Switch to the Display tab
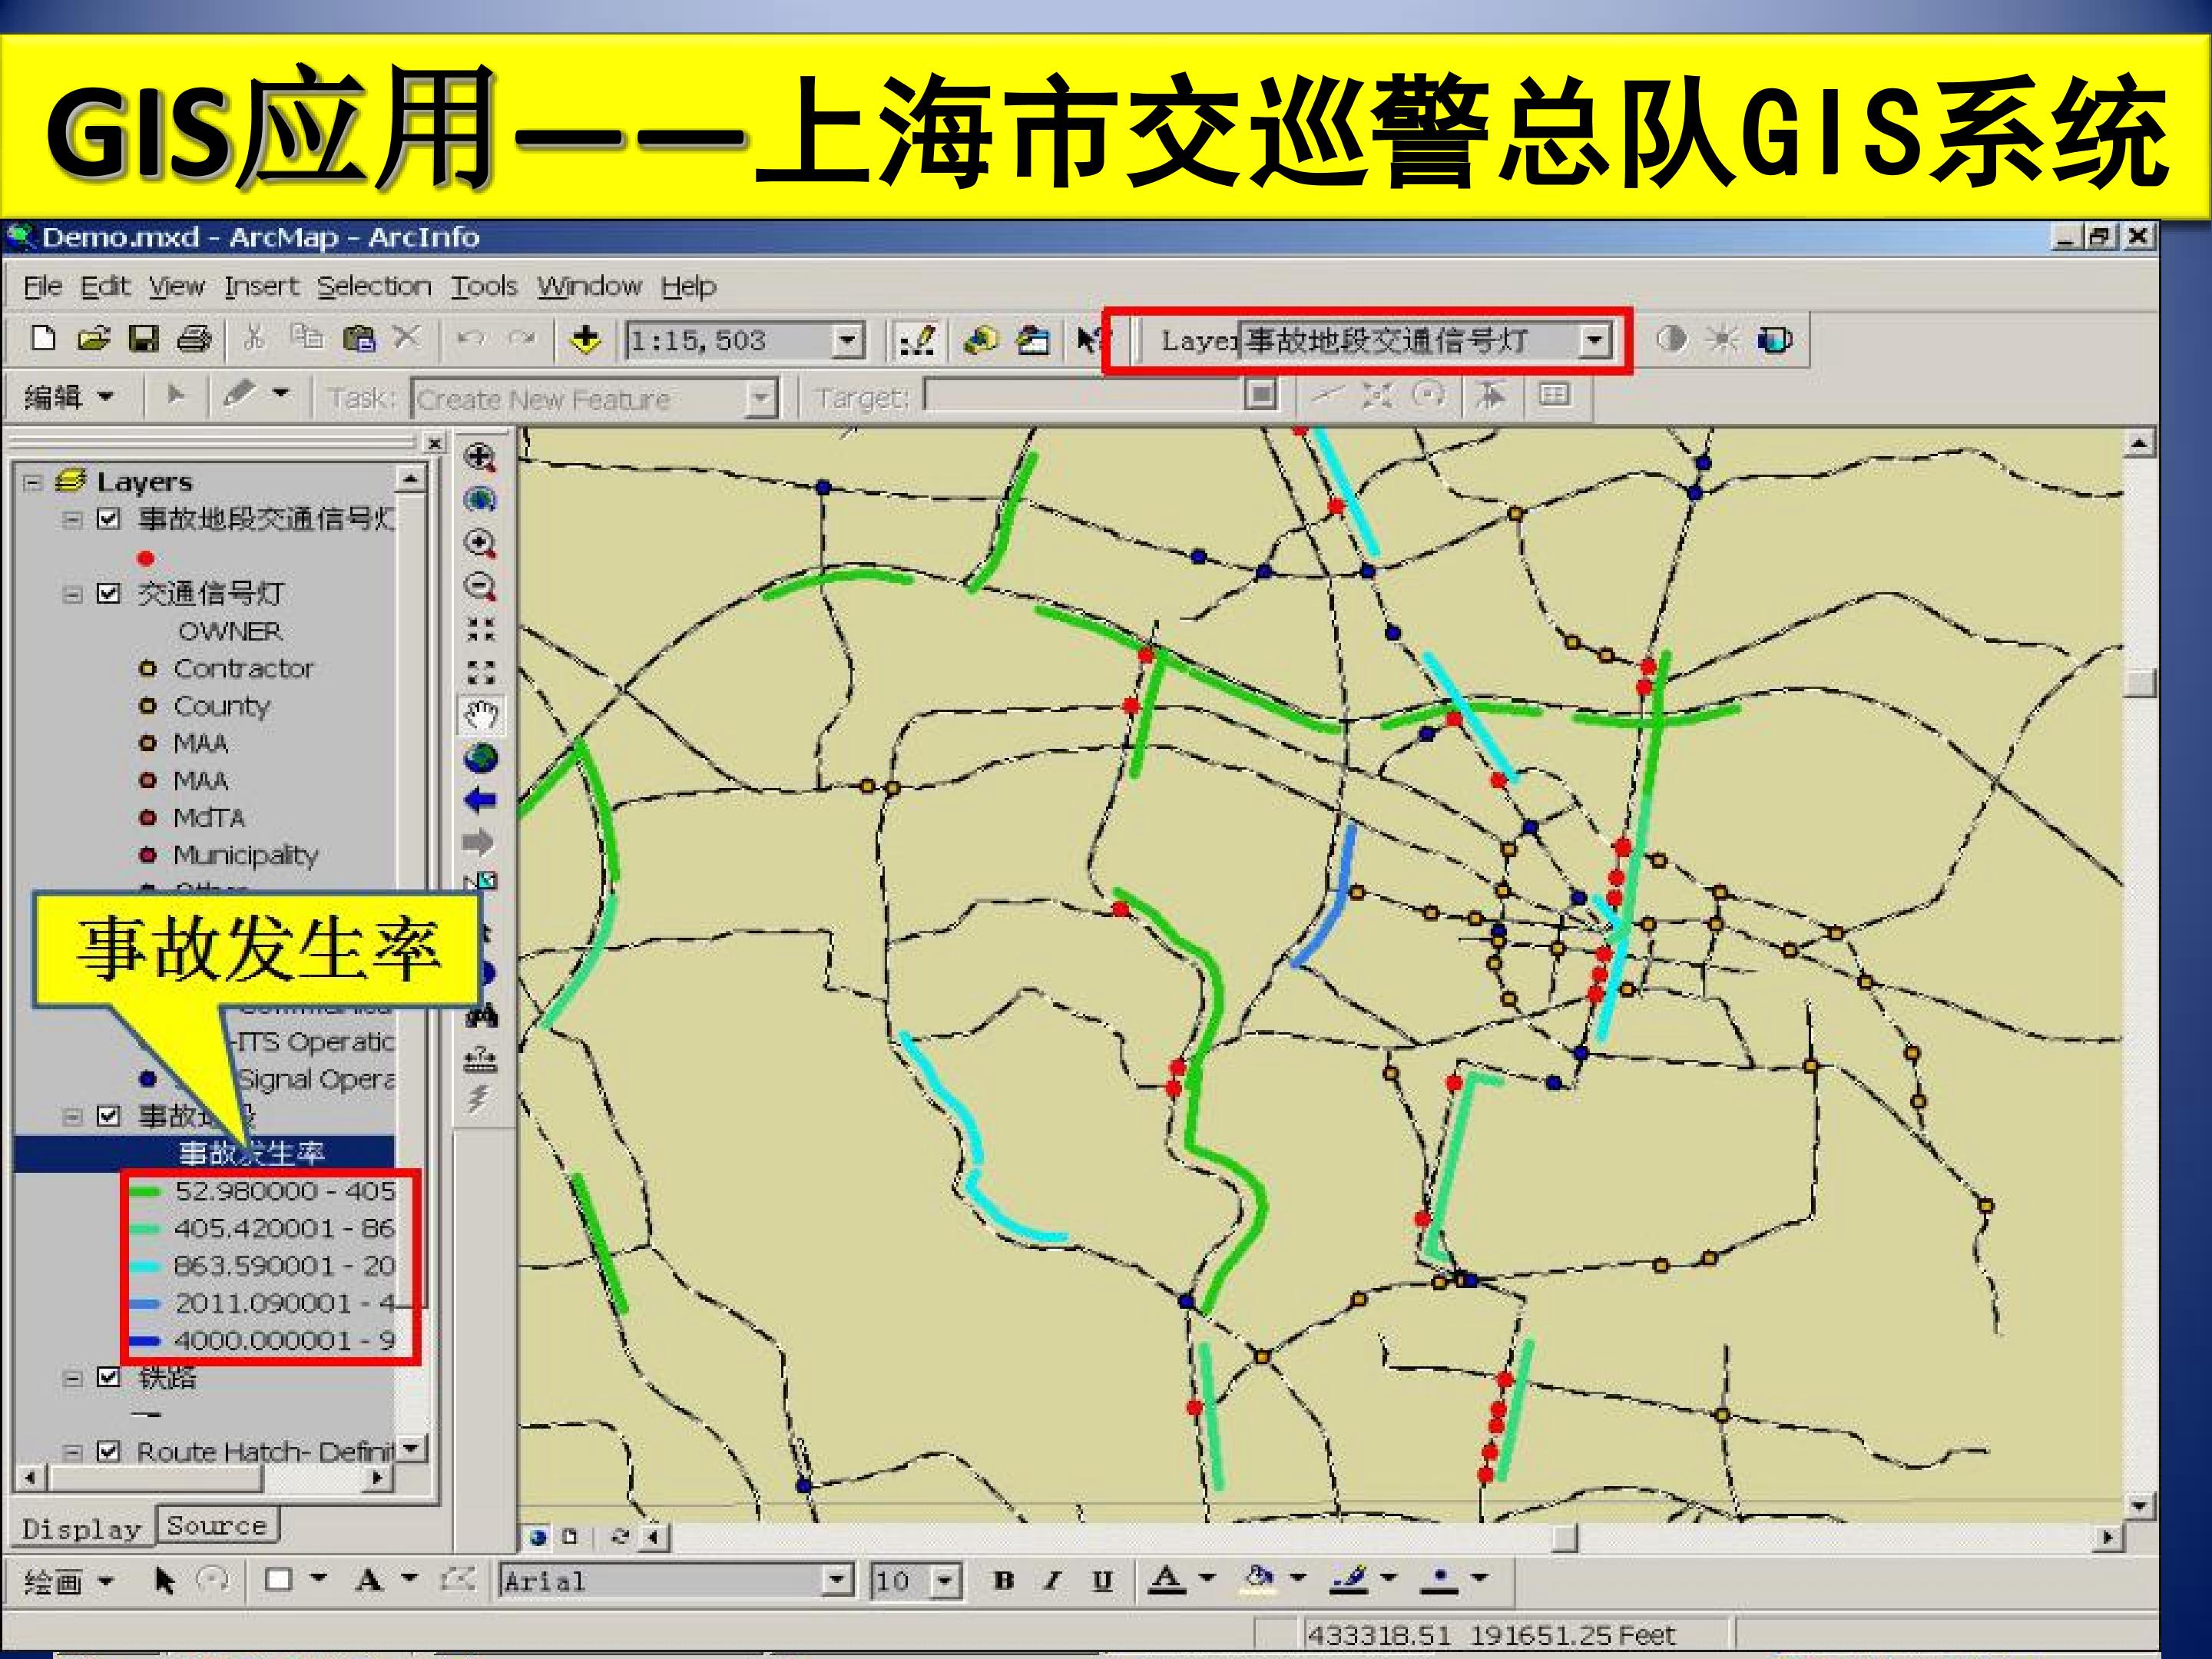The height and width of the screenshot is (1659, 2212). point(81,1529)
